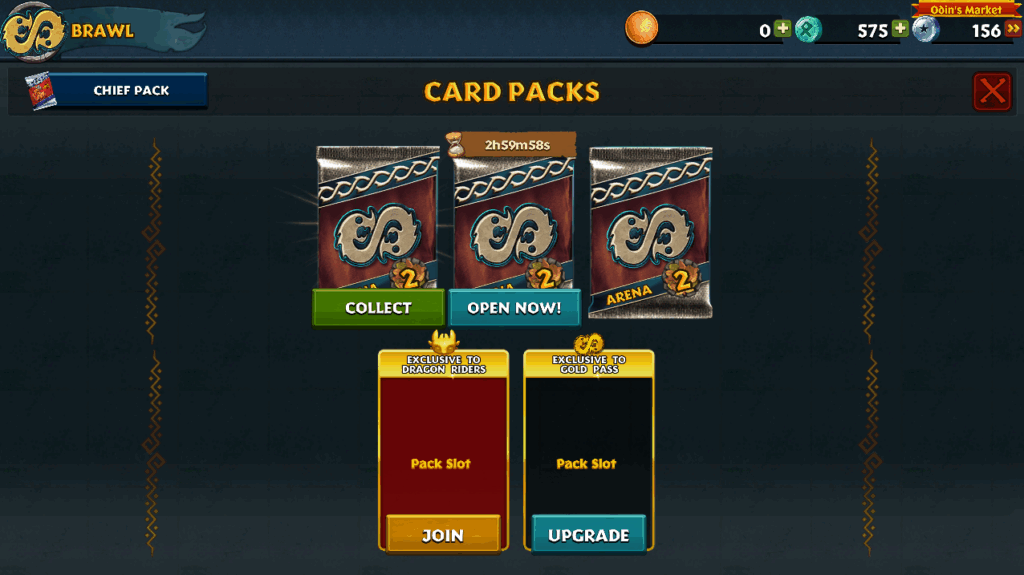Tap the Open Now! button
Viewport: 1024px width, 575px height.
(514, 308)
